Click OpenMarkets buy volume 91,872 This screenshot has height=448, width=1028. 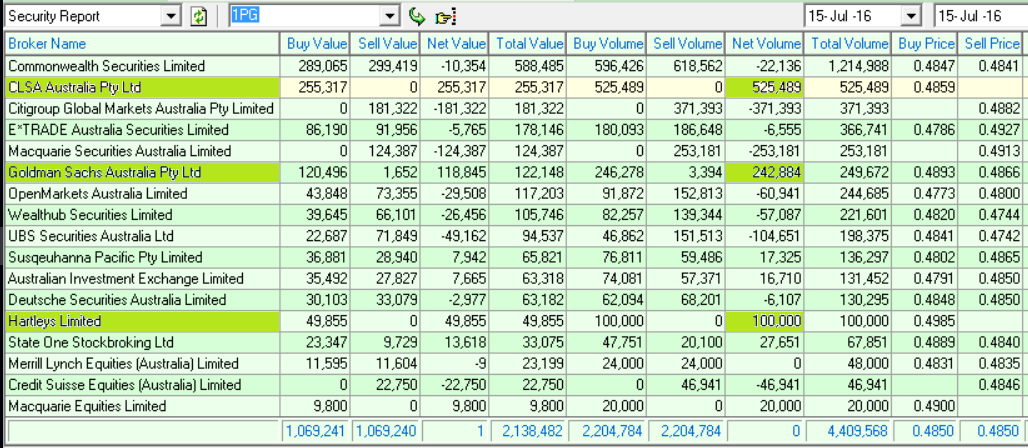pos(607,193)
